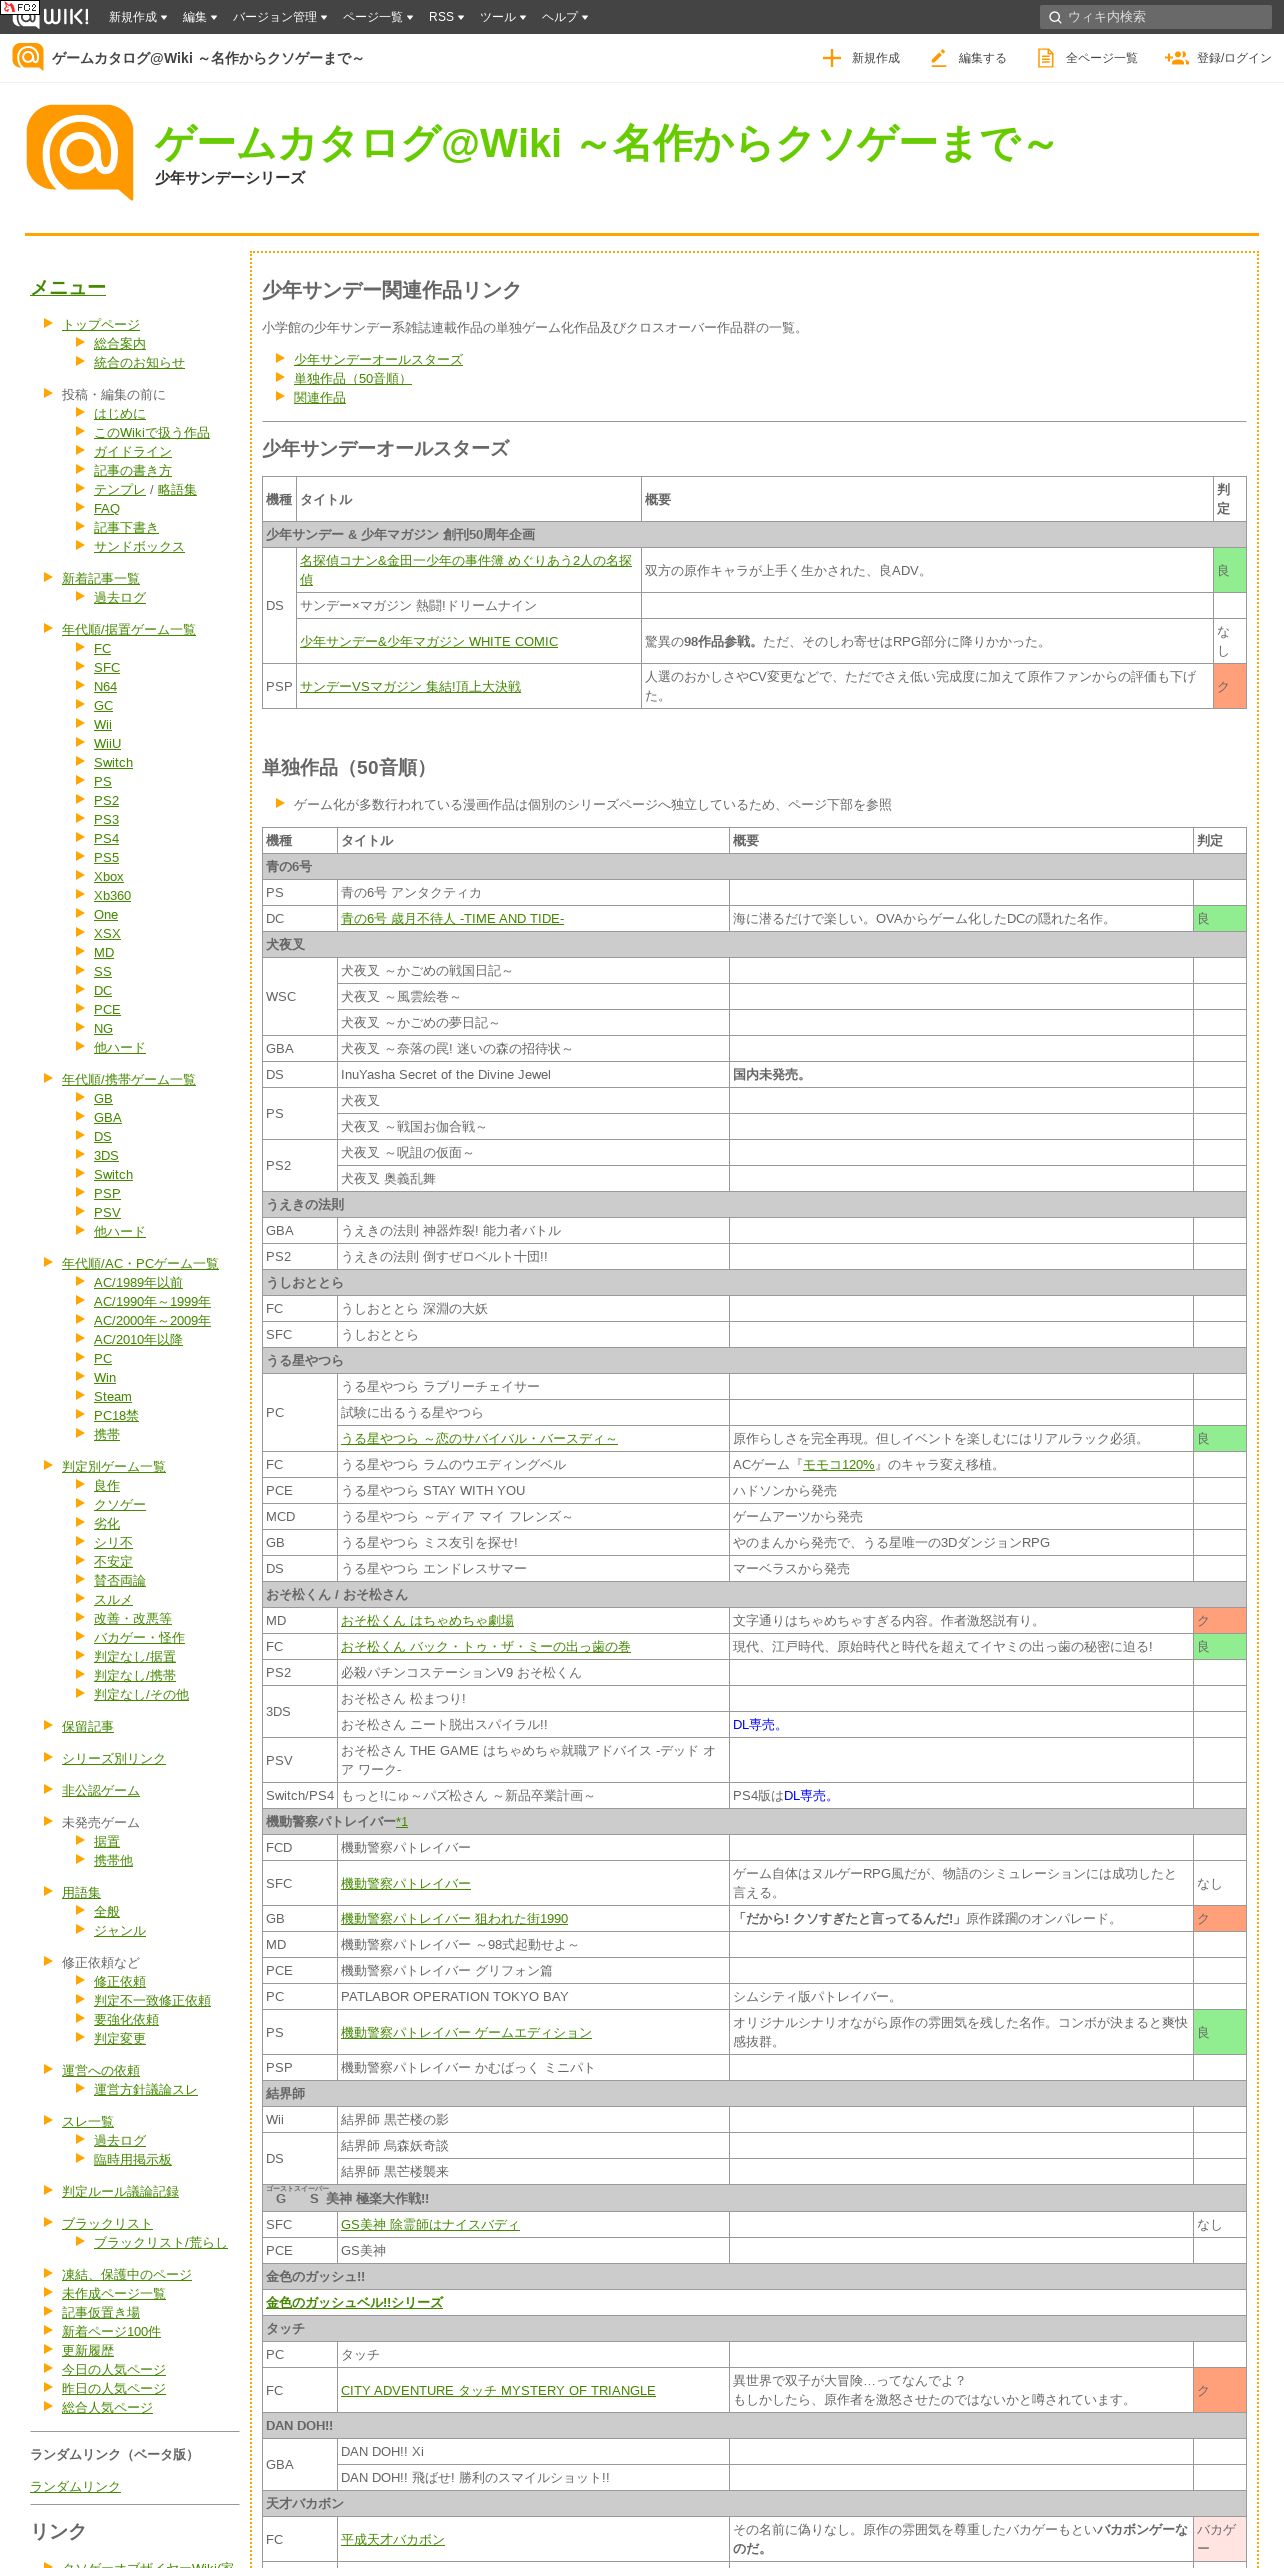
Task: Expand the バージョン管理 menu
Action: coord(280,17)
